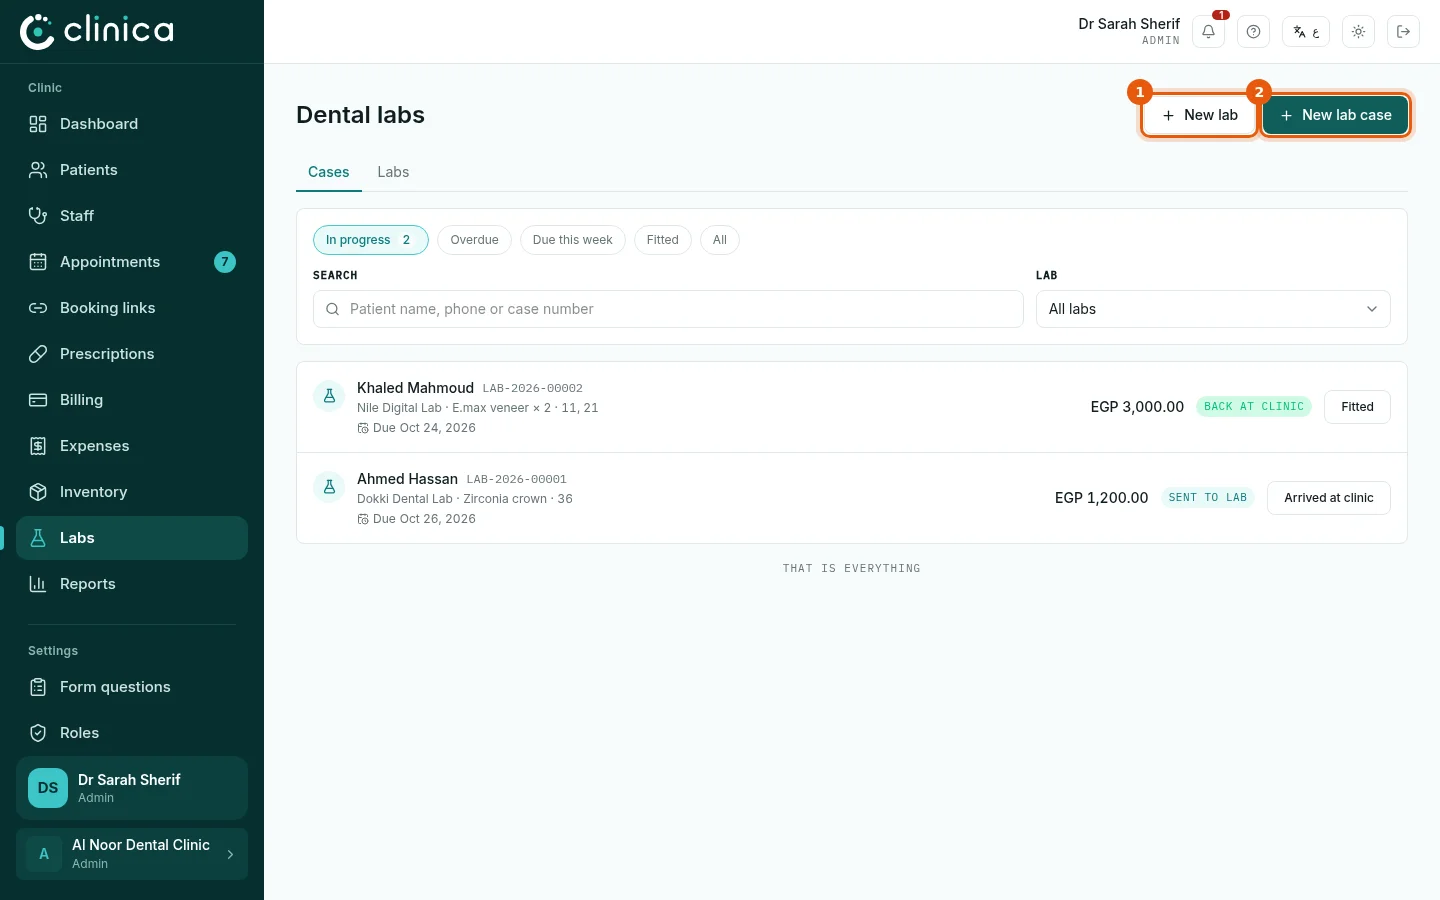This screenshot has width=1440, height=900.
Task: Click the flask icon beside Khaled Mahmoud
Action: click(329, 396)
